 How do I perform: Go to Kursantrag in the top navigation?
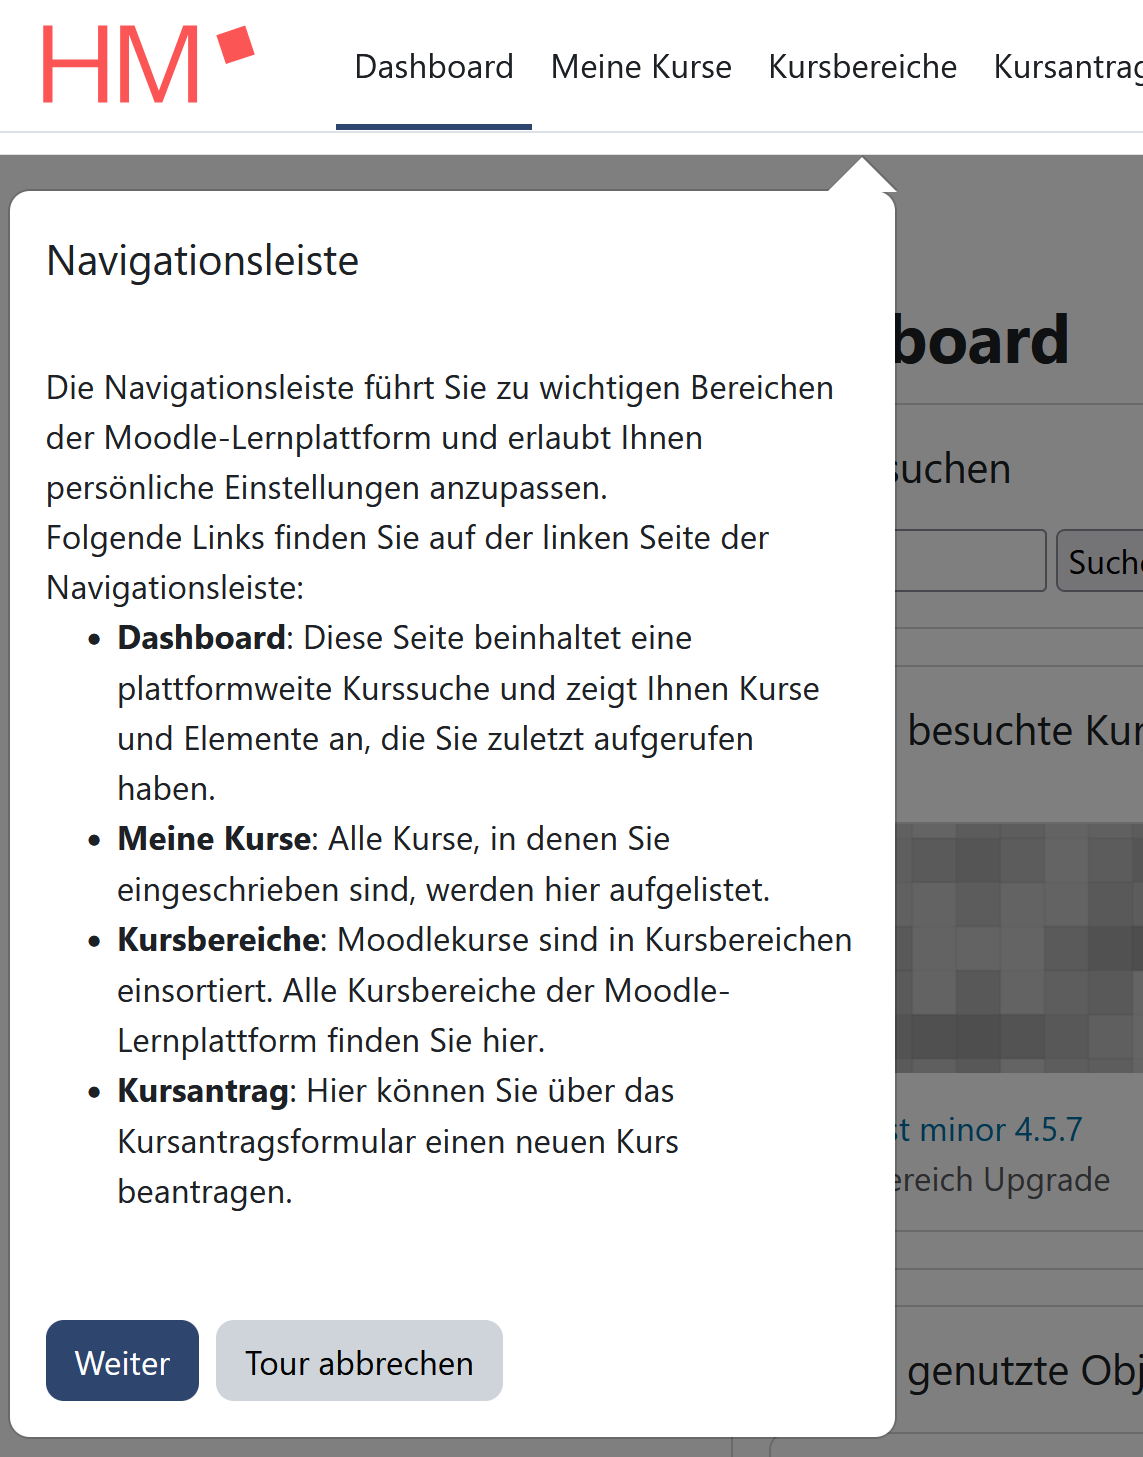coord(1067,67)
